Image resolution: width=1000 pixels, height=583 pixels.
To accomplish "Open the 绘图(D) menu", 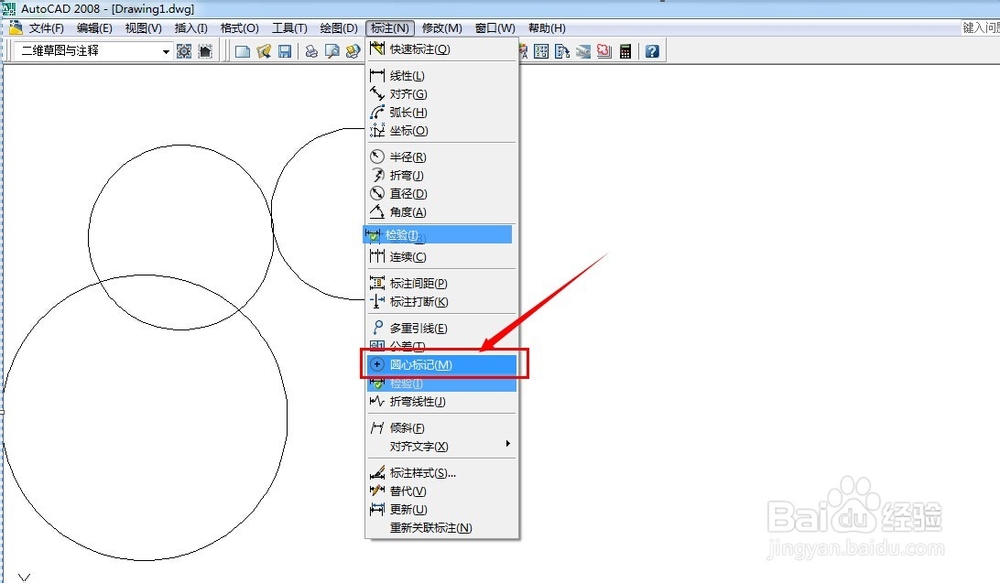I will [339, 28].
